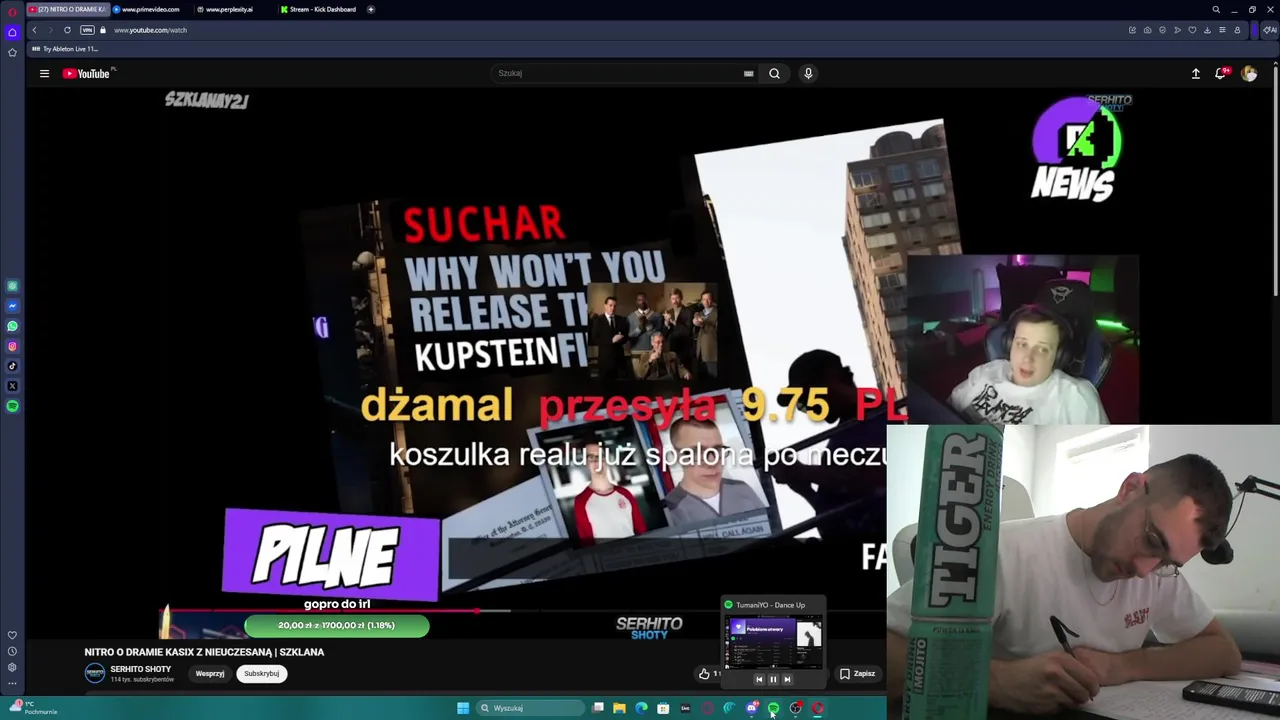Open the Try Ableton Live 11 bookmark
The height and width of the screenshot is (720, 1280).
click(x=65, y=49)
